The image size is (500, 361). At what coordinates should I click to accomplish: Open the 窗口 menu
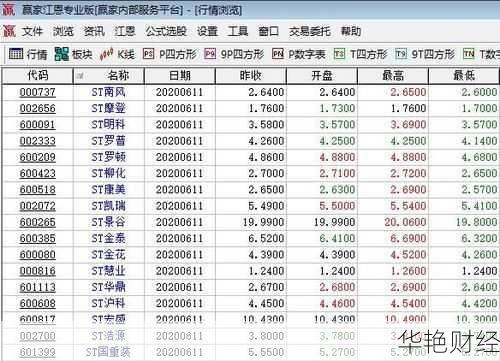click(268, 31)
